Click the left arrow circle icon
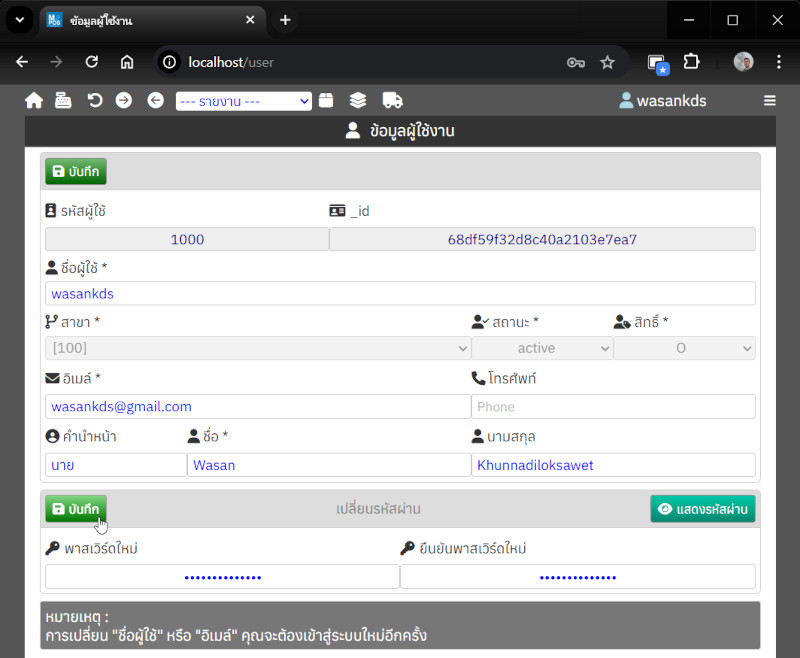This screenshot has width=800, height=658. [155, 100]
